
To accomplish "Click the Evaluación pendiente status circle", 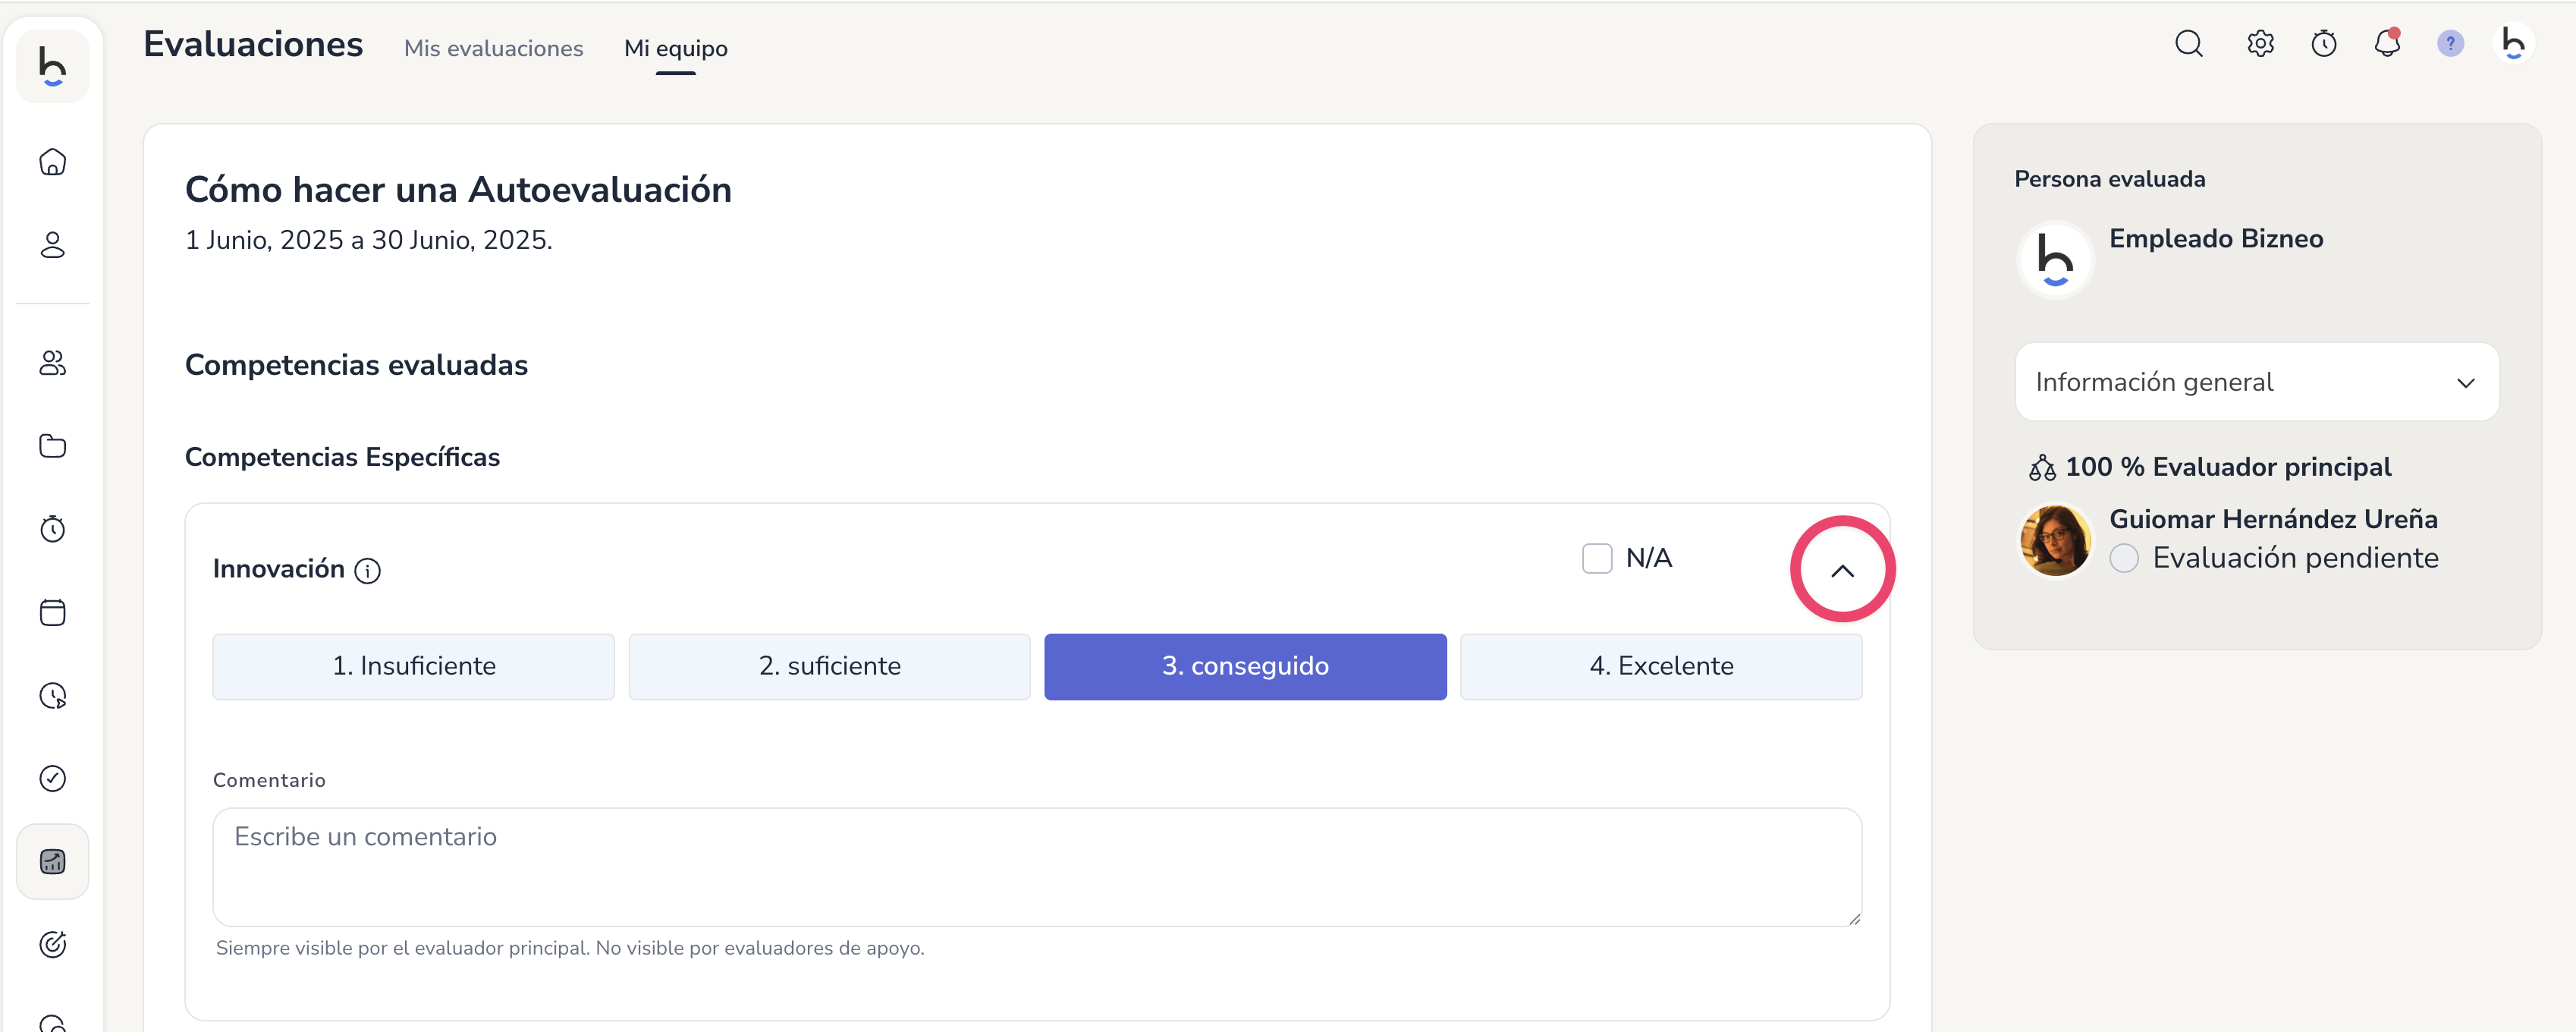I will [x=2124, y=558].
